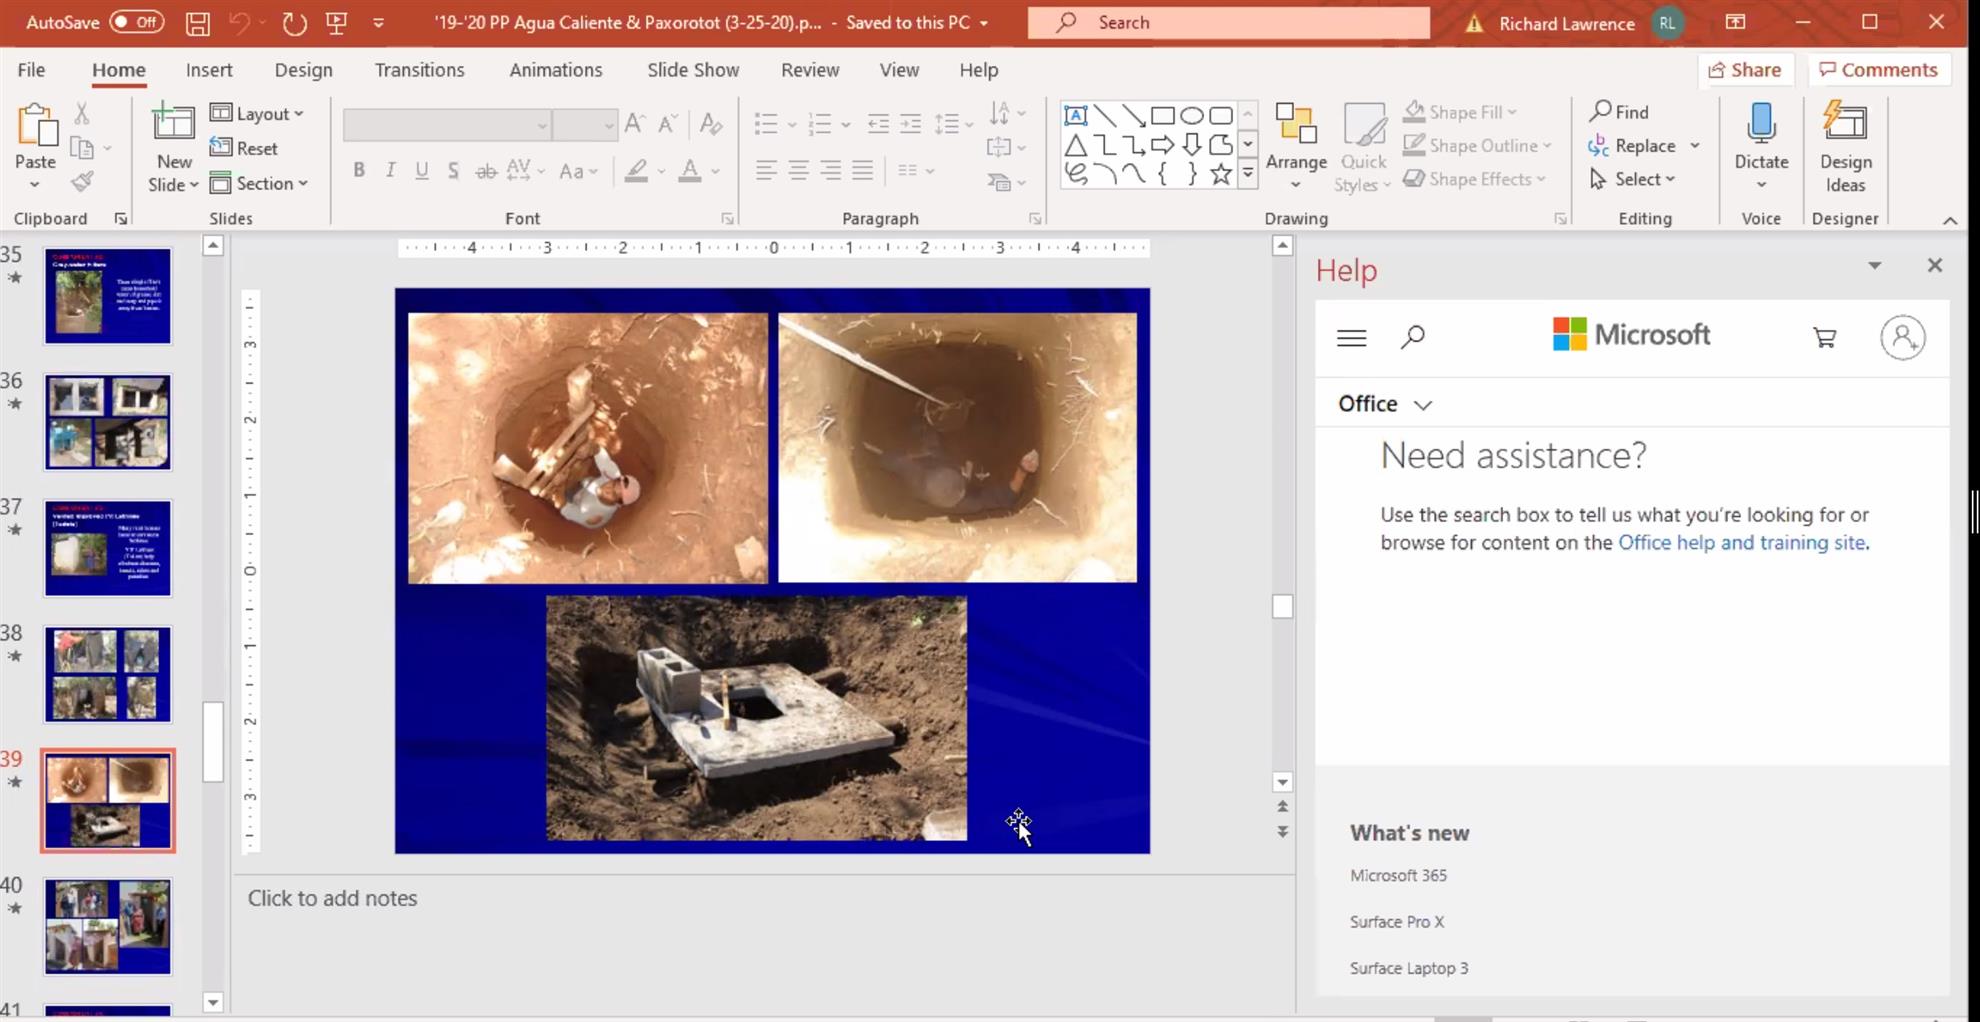The image size is (1980, 1022).
Task: Open the Slide Show tab
Action: point(692,70)
